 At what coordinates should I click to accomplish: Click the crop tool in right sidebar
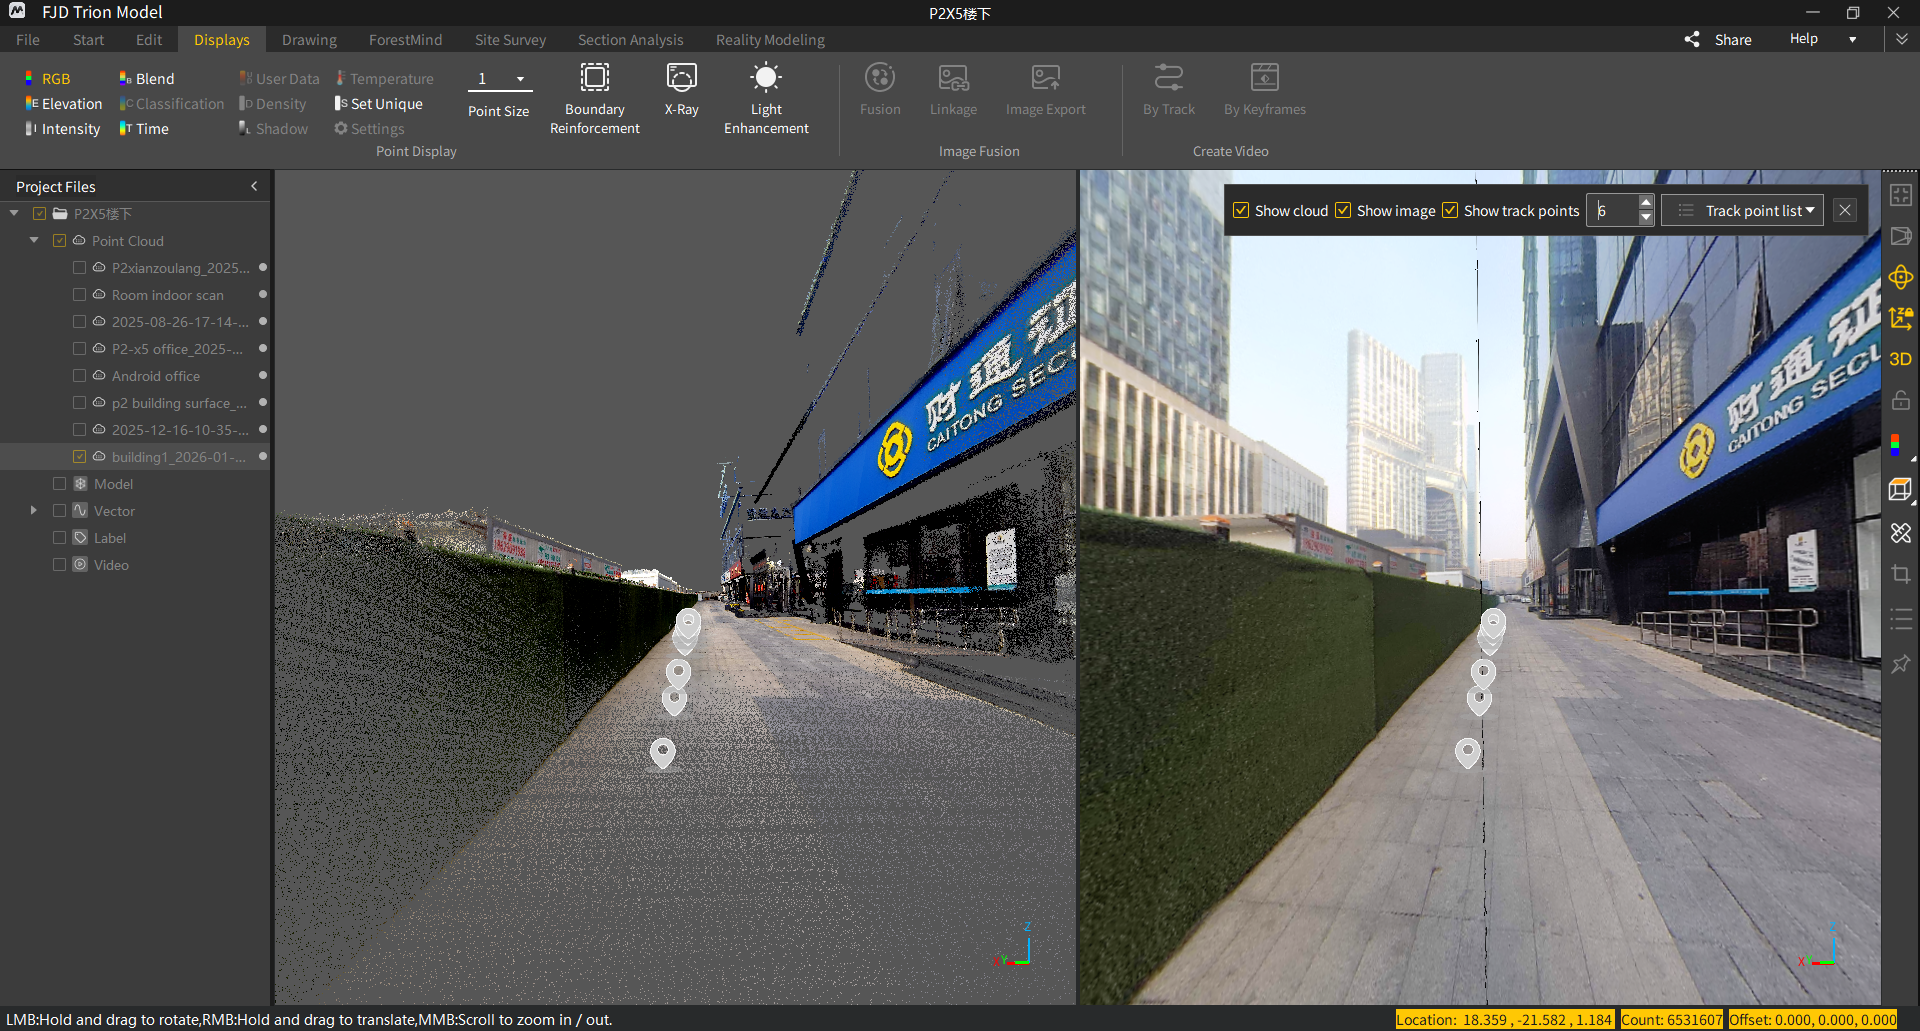[x=1900, y=574]
